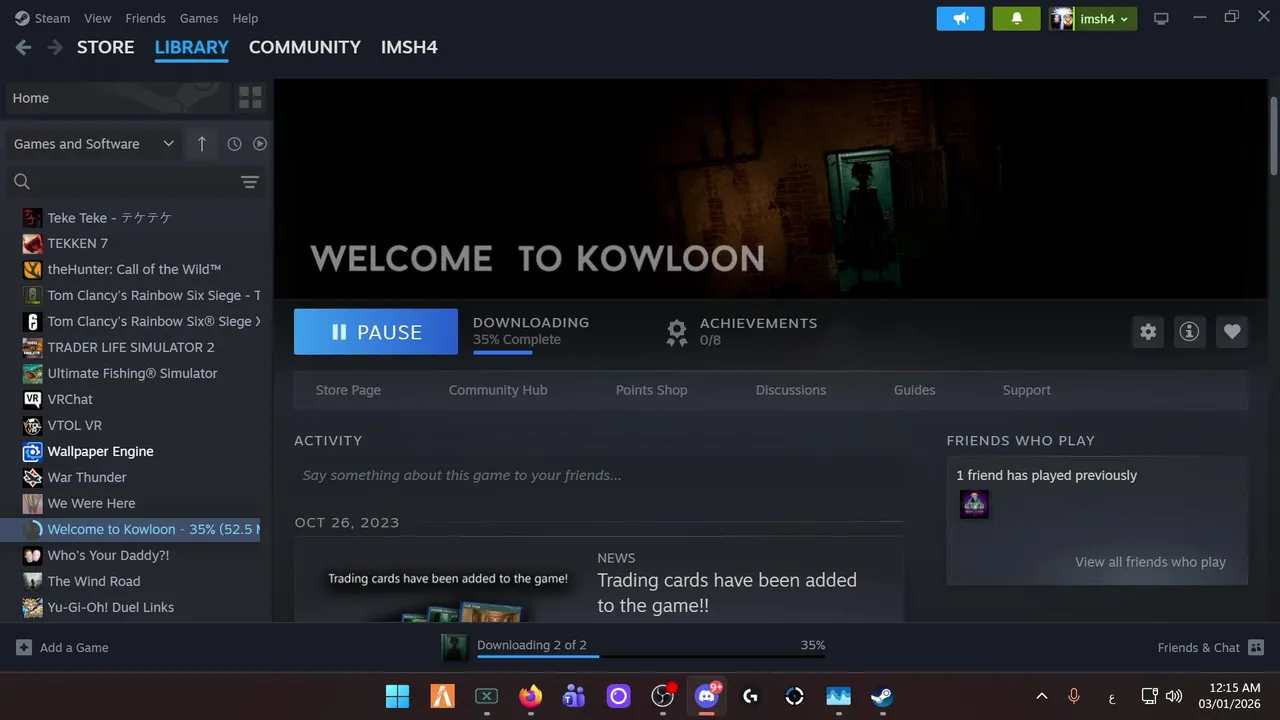Show hidden tray icons chevron
Image resolution: width=1280 pixels, height=720 pixels.
click(x=1041, y=696)
